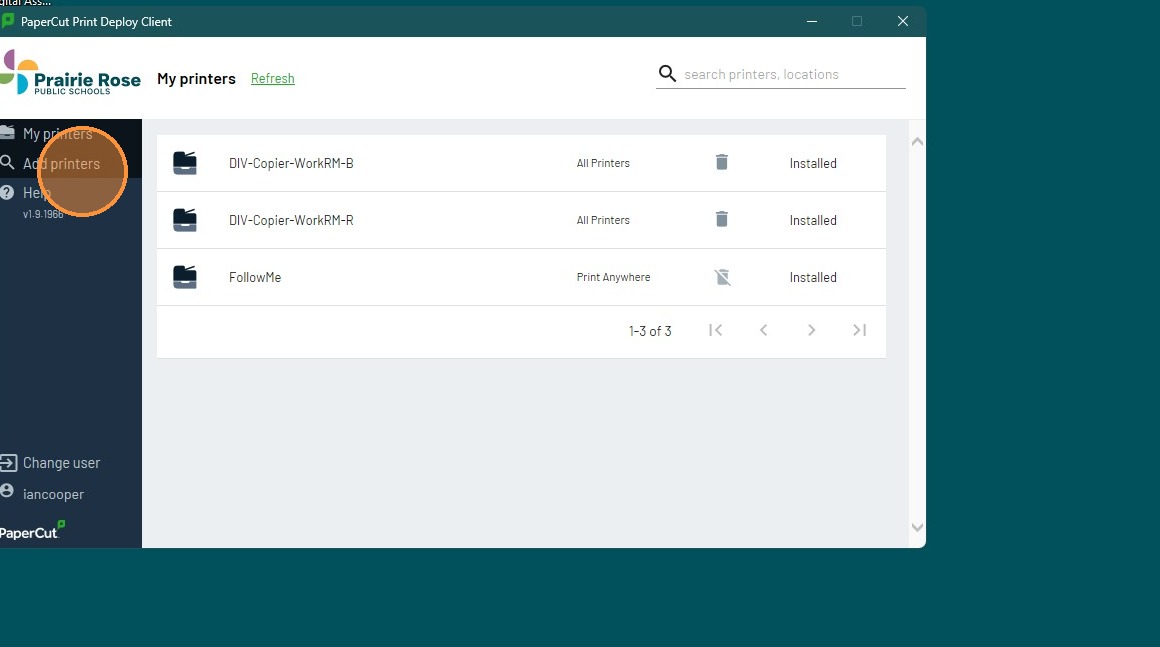Select the FollowMe printer name
The height and width of the screenshot is (647, 1160).
254,277
